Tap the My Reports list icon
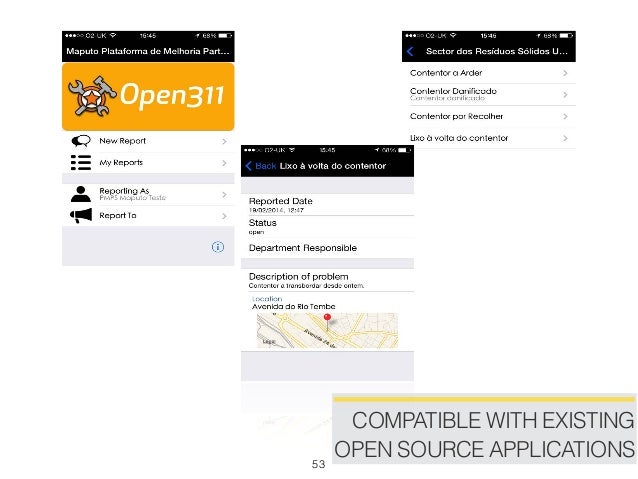The width and height of the screenshot is (638, 479). 81,162
